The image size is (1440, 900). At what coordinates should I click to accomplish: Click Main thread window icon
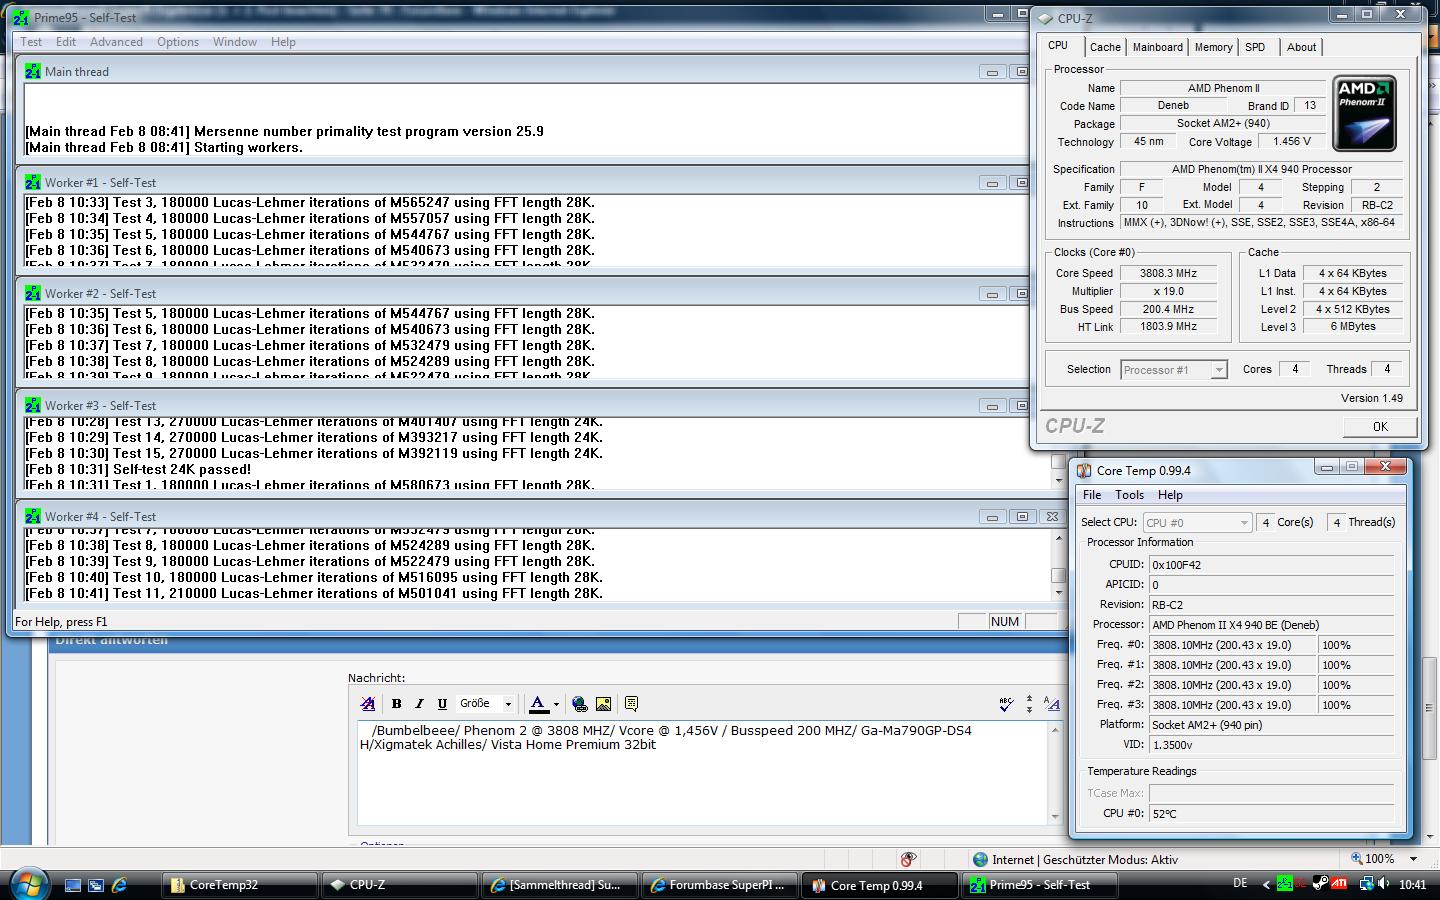(x=33, y=71)
